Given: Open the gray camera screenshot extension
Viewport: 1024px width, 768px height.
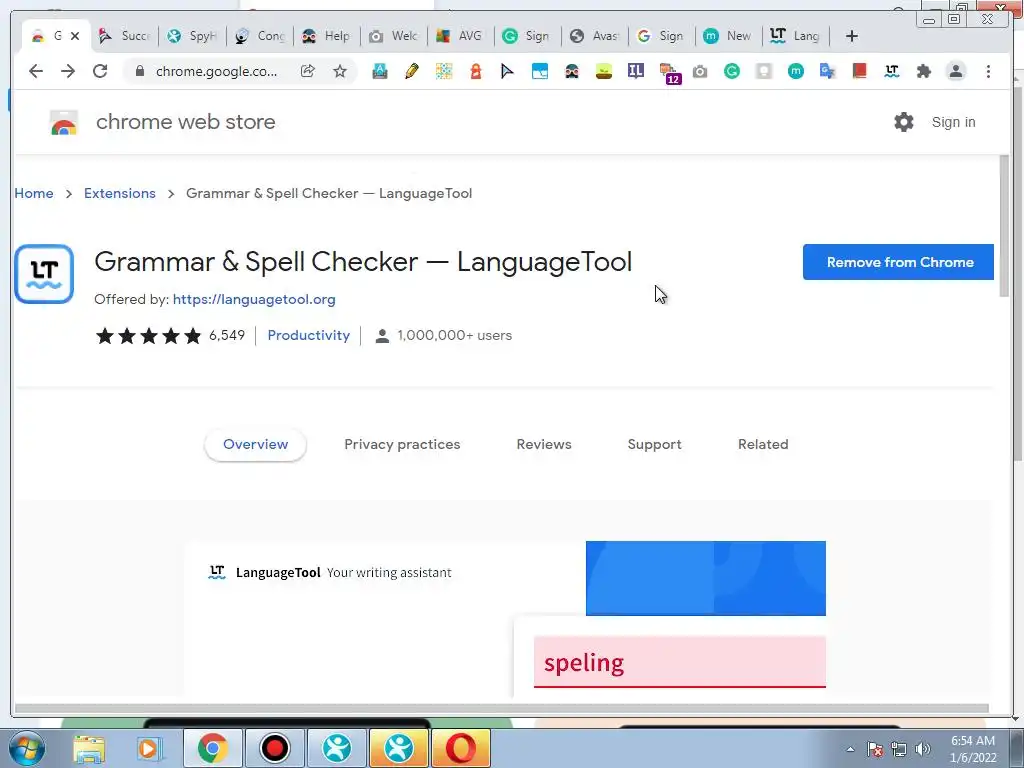Looking at the screenshot, I should pos(700,71).
